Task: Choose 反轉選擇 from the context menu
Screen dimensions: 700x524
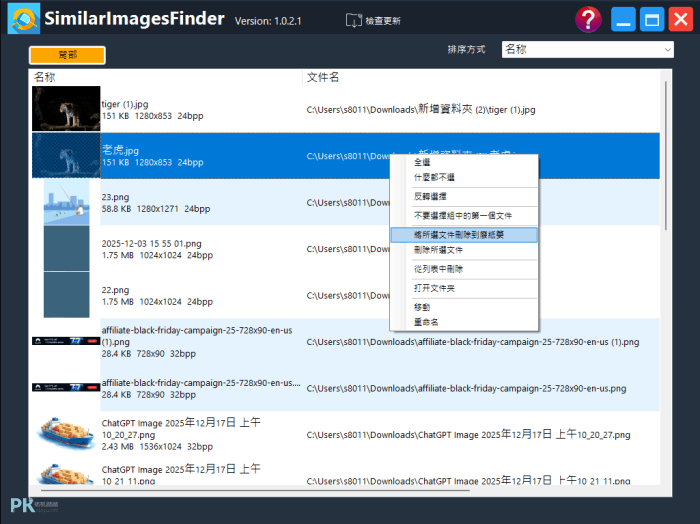Action: 464,196
